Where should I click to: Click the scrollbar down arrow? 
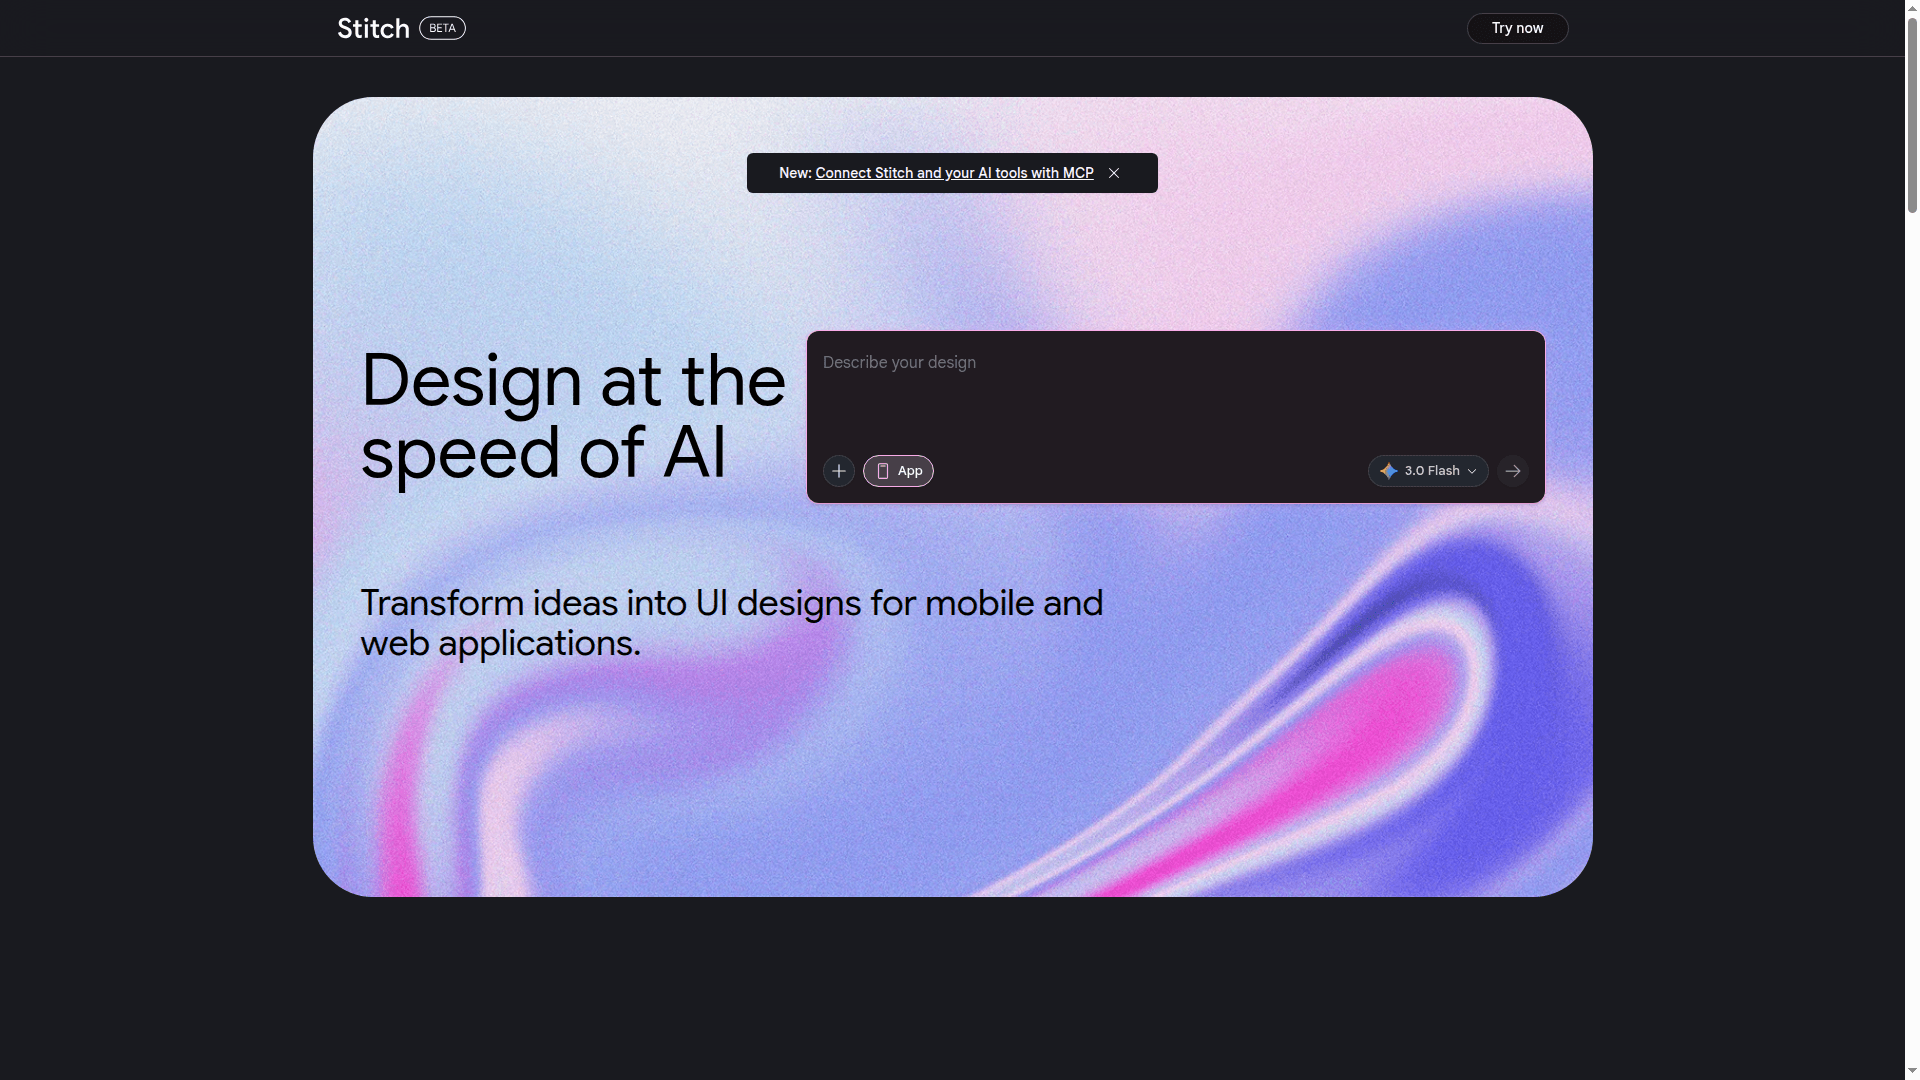point(1912,1071)
